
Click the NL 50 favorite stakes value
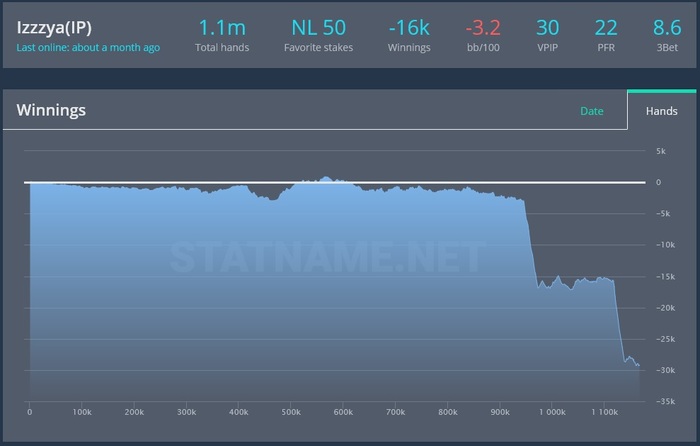[318, 28]
